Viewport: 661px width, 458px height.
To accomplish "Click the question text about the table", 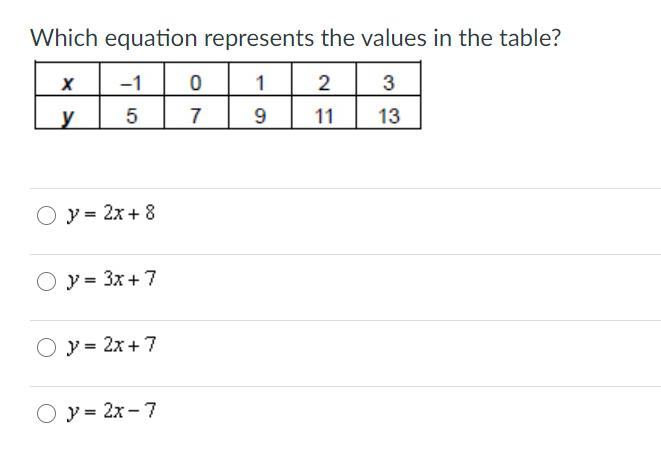I will 296,38.
